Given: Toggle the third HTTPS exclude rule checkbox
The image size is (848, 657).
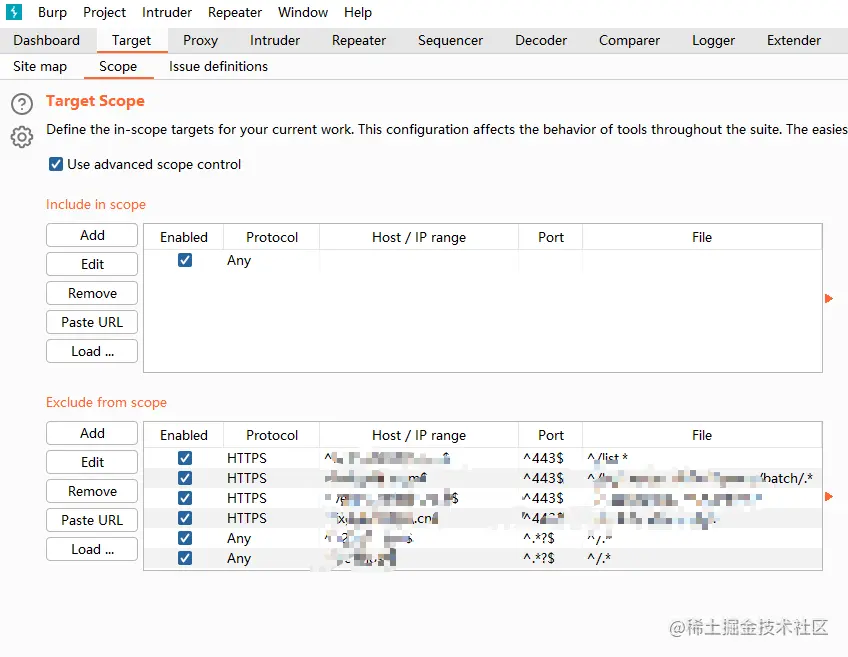Looking at the screenshot, I should coord(184,498).
